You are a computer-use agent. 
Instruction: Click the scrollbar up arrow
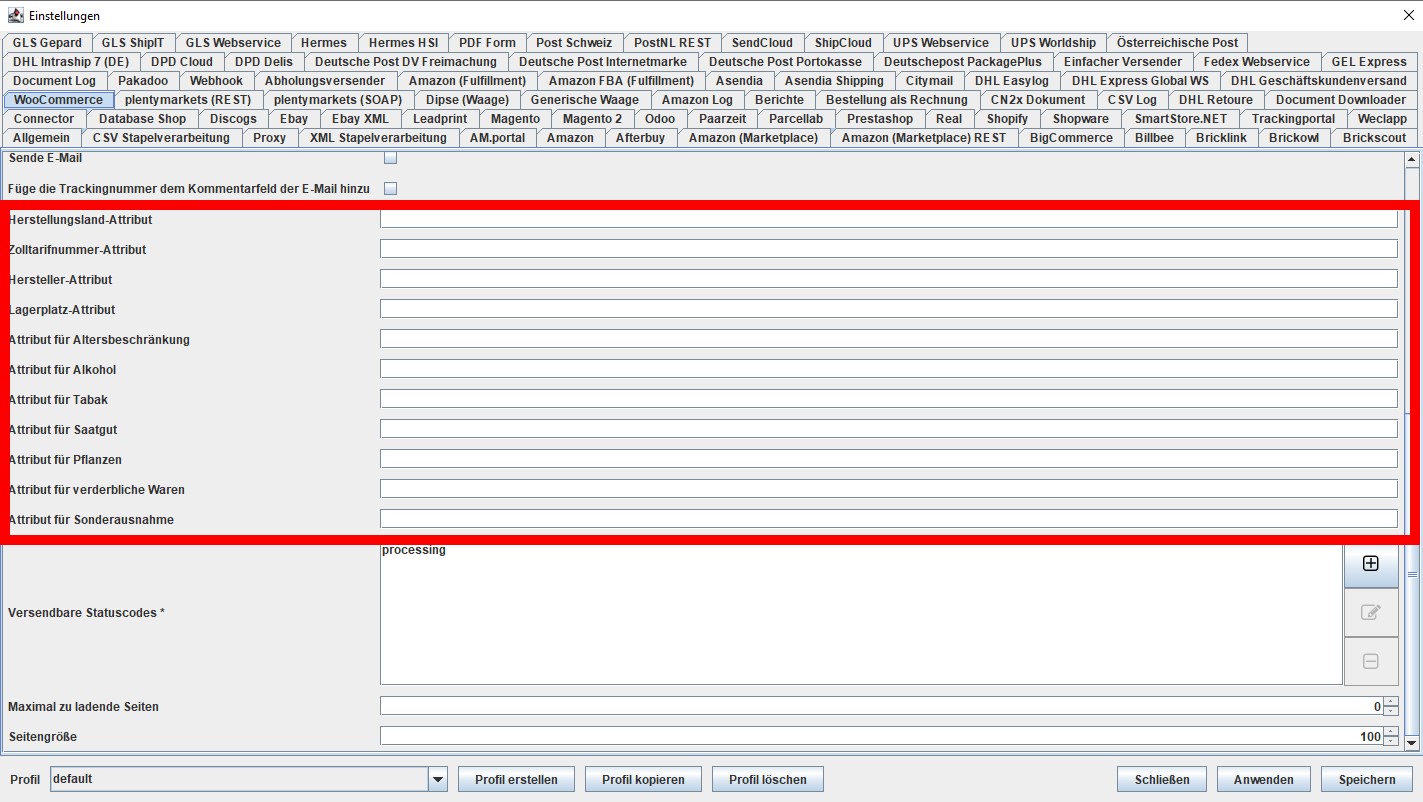click(x=1412, y=159)
